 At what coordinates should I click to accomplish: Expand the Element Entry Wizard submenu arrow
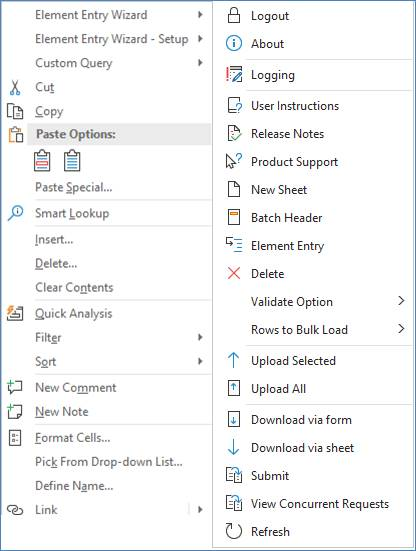tap(200, 15)
